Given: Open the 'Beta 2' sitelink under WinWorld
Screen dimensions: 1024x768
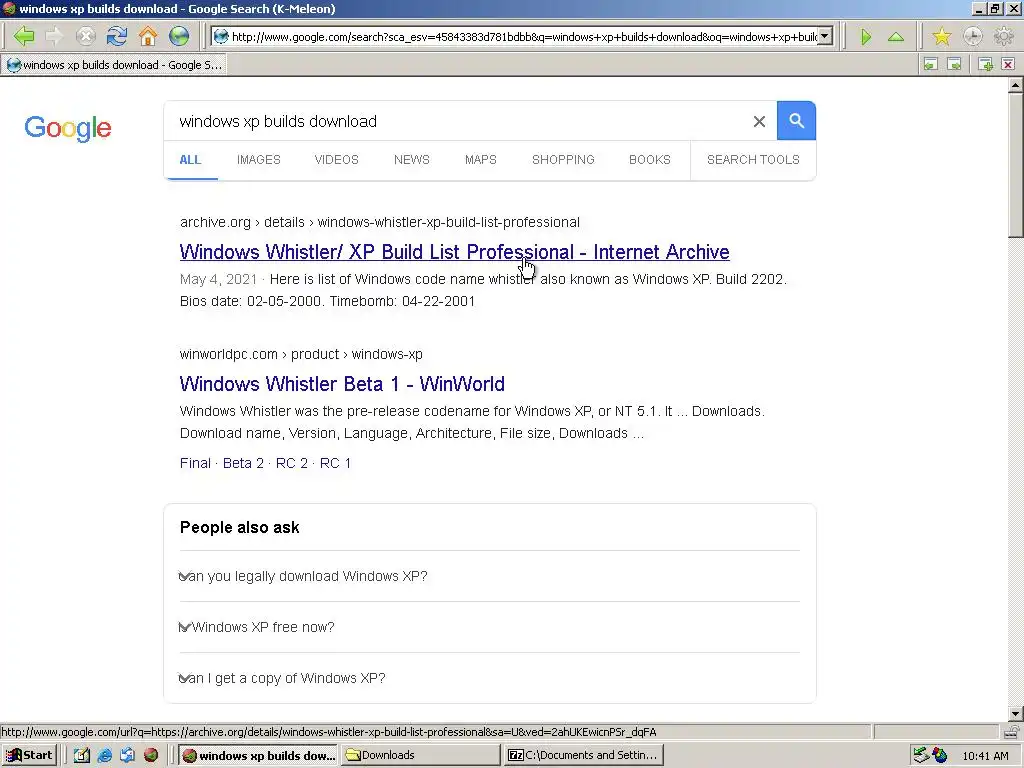Looking at the screenshot, I should point(243,463).
